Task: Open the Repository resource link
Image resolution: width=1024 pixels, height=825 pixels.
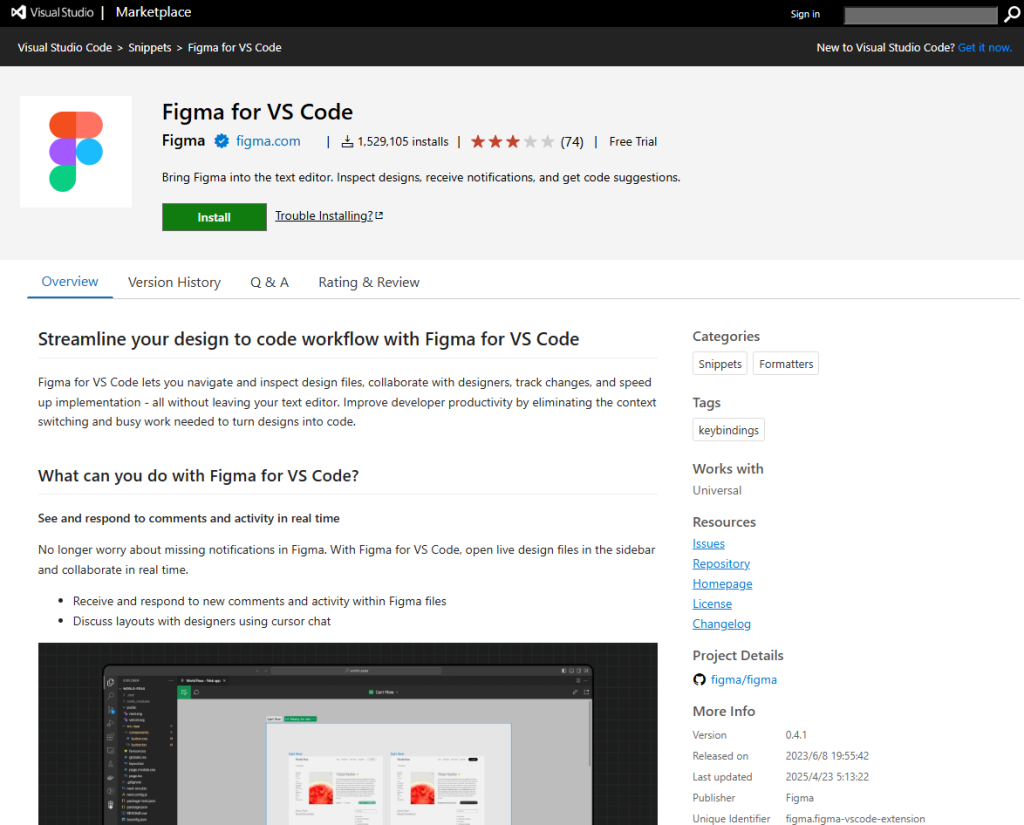Action: (721, 564)
